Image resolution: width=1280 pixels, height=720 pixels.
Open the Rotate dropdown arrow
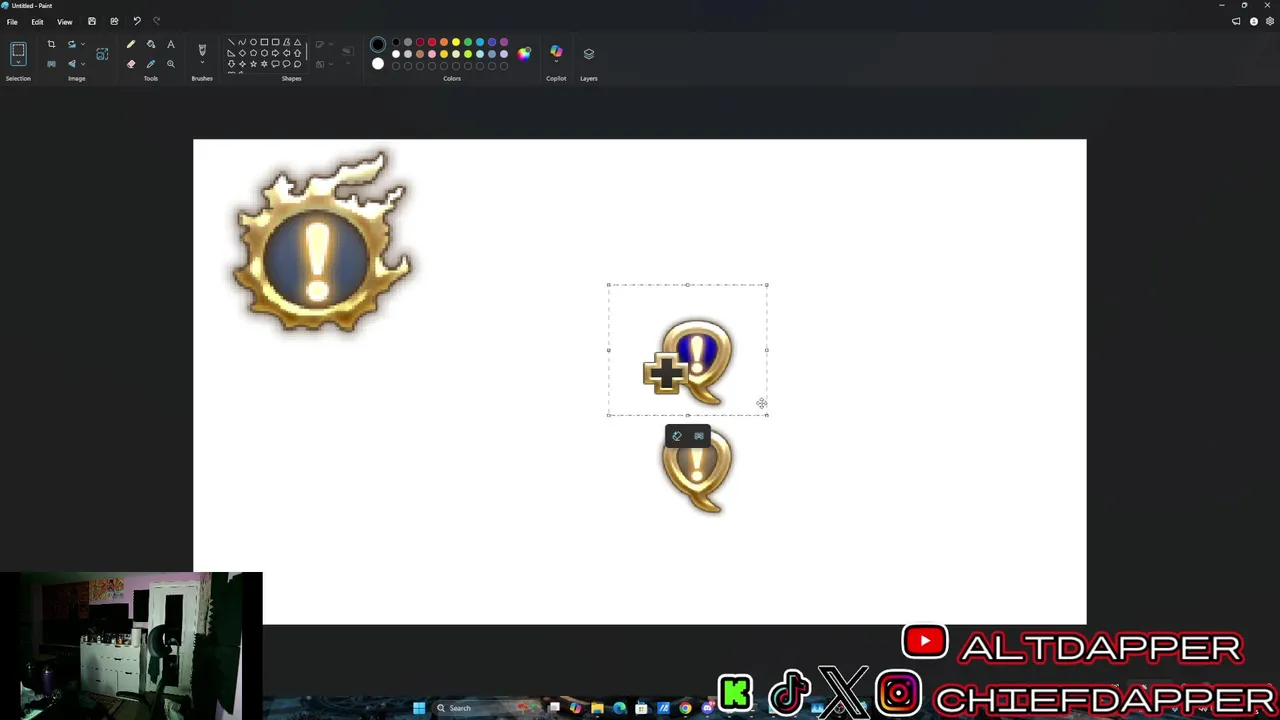(x=83, y=44)
